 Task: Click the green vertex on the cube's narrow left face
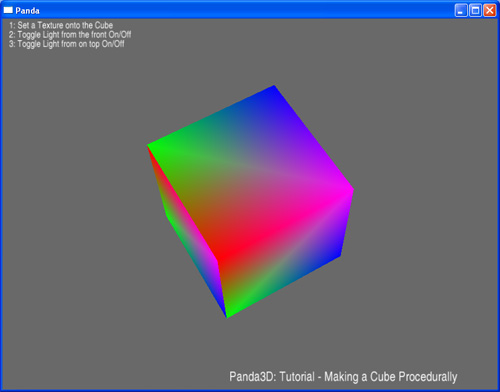point(166,215)
